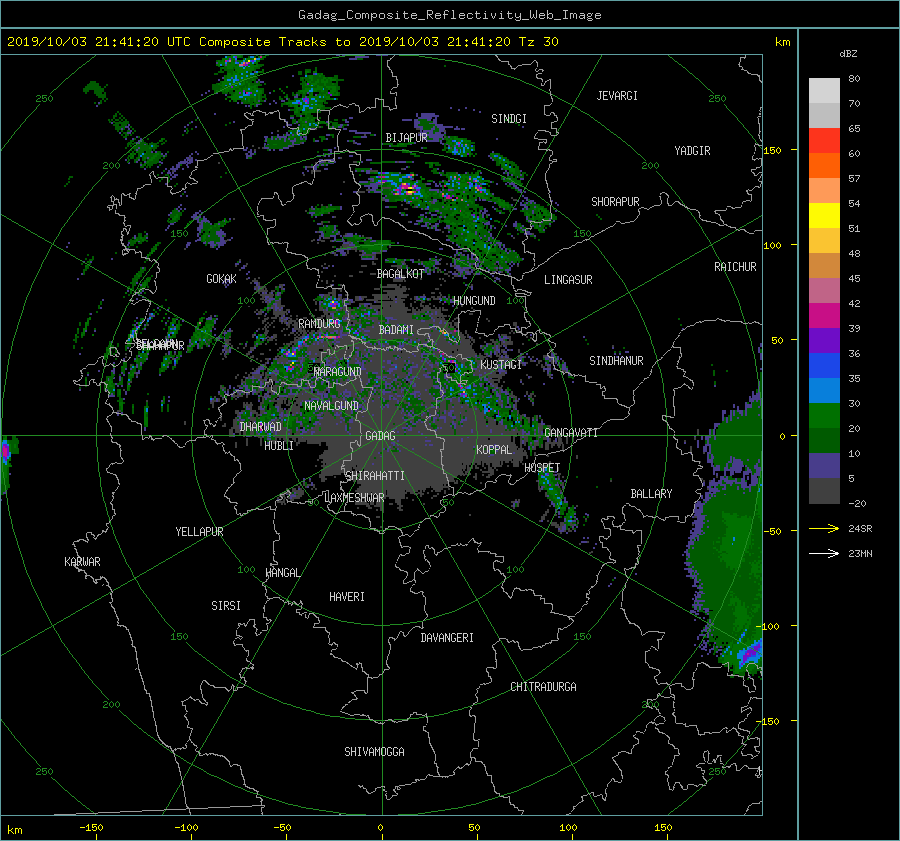The height and width of the screenshot is (841, 900).
Task: Click the 20 dBZ green swatch
Action: point(824,416)
